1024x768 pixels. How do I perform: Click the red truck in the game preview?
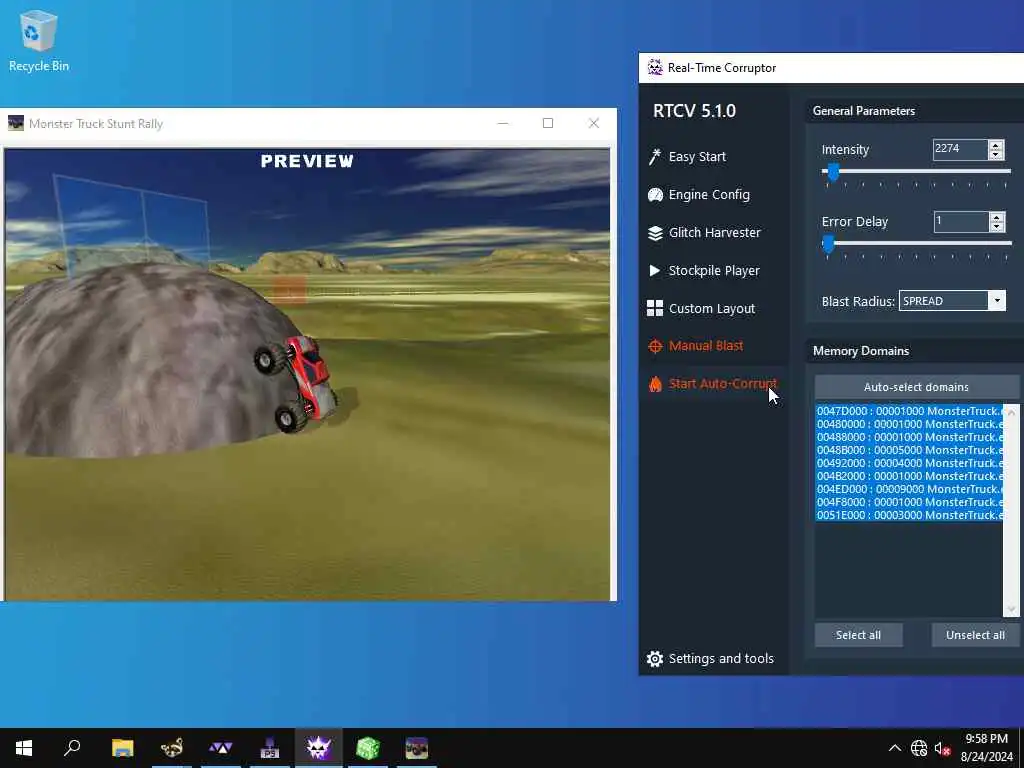[300, 382]
